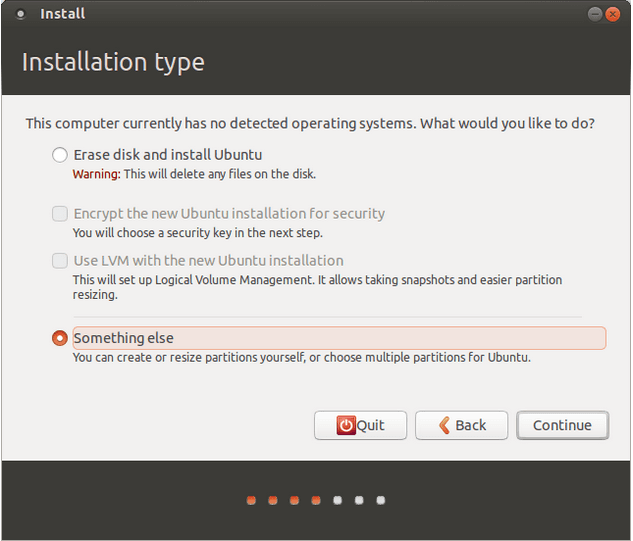This screenshot has width=633, height=541.
Task: Check Encrypt the new Ubuntu installation checkbox
Action: [x=60, y=214]
